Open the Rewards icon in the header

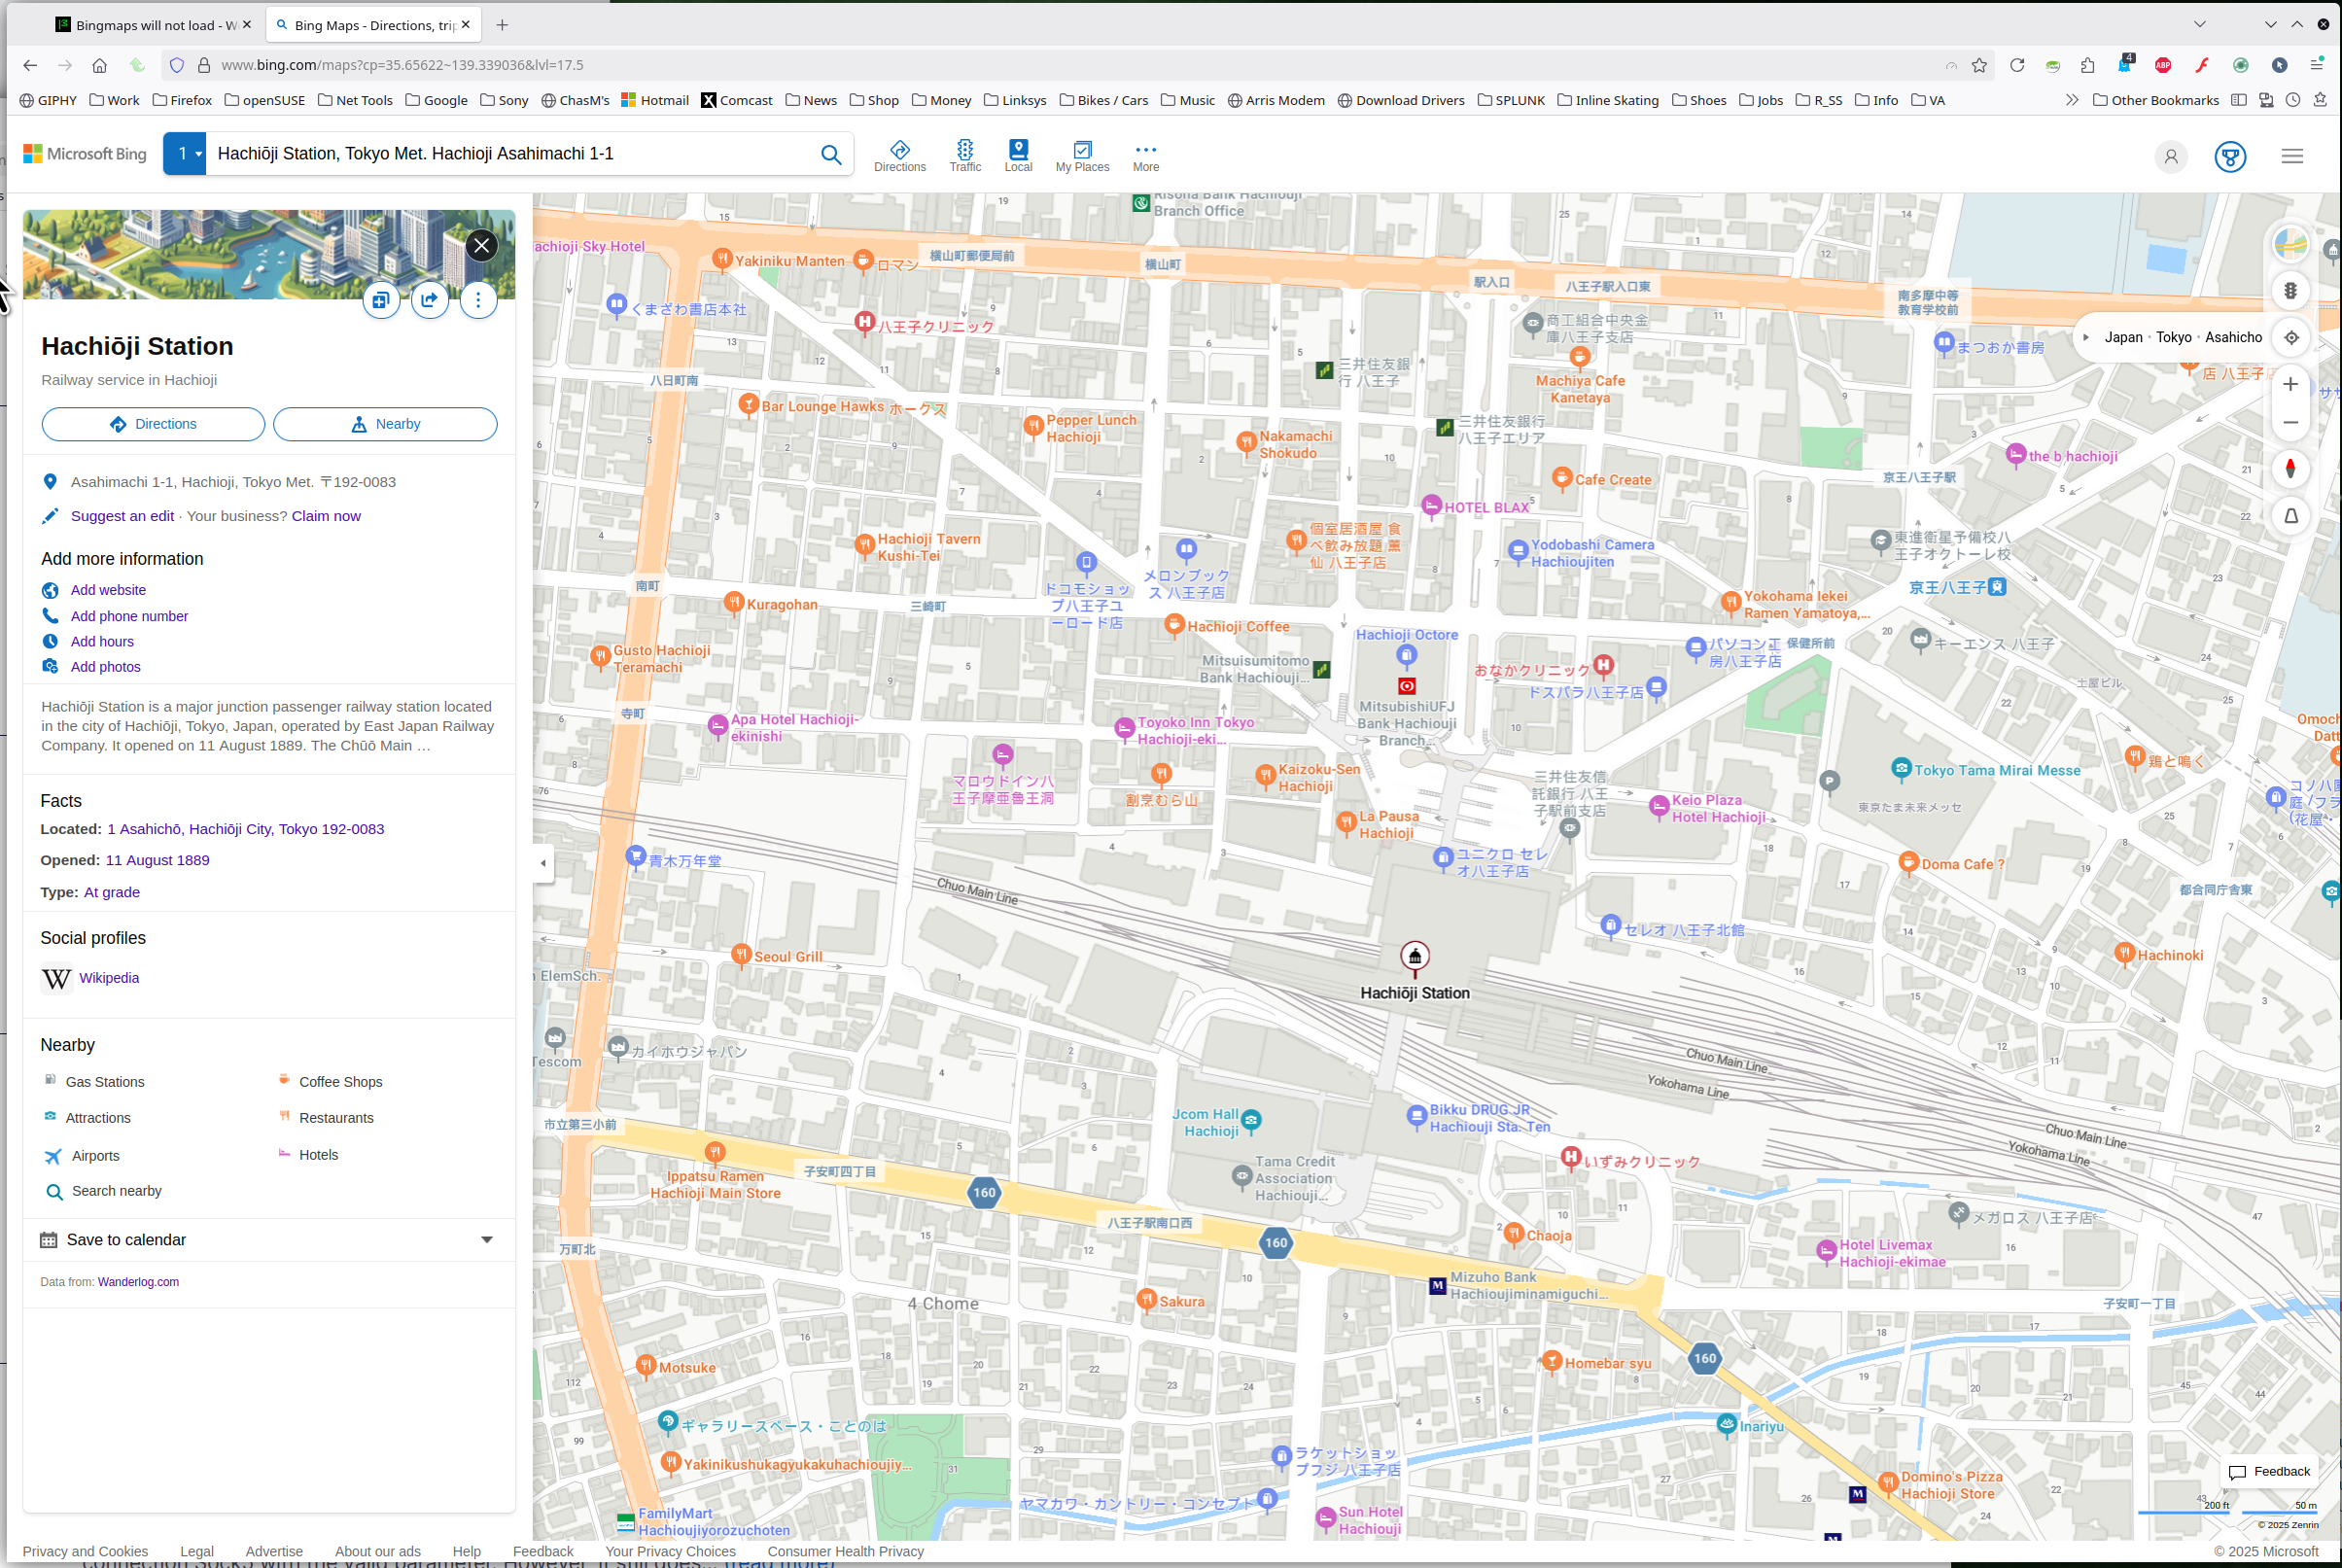coord(2229,157)
